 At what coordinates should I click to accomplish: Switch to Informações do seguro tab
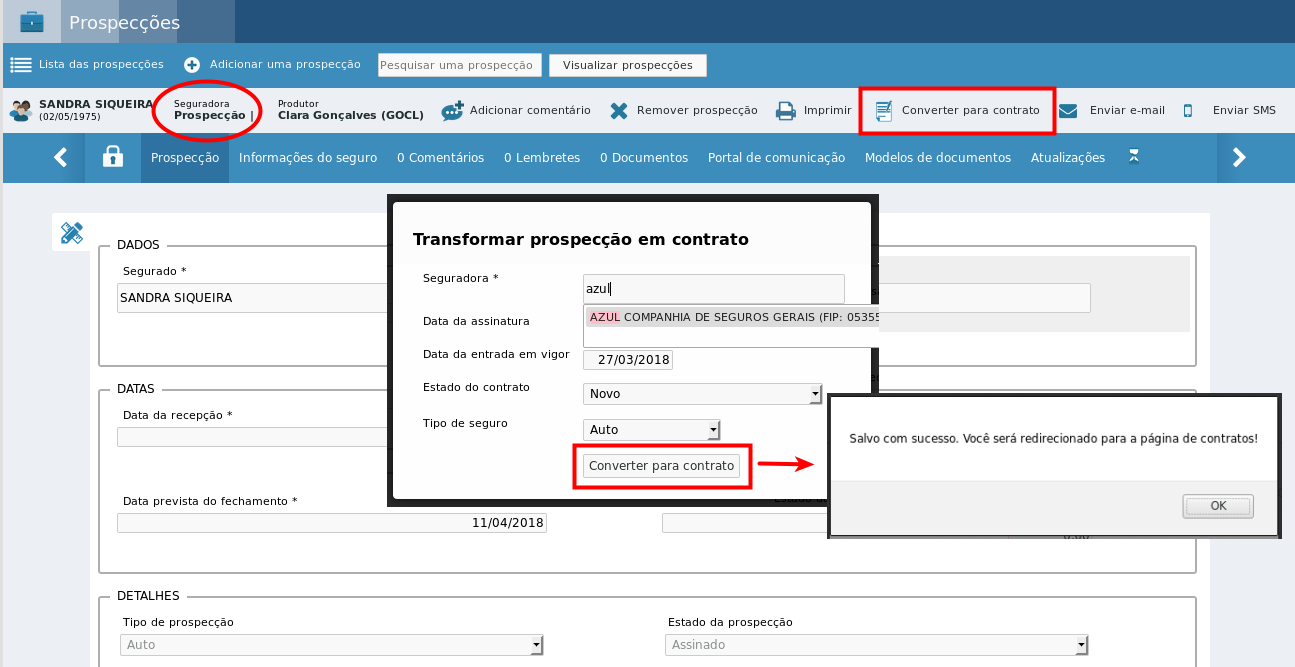[308, 158]
